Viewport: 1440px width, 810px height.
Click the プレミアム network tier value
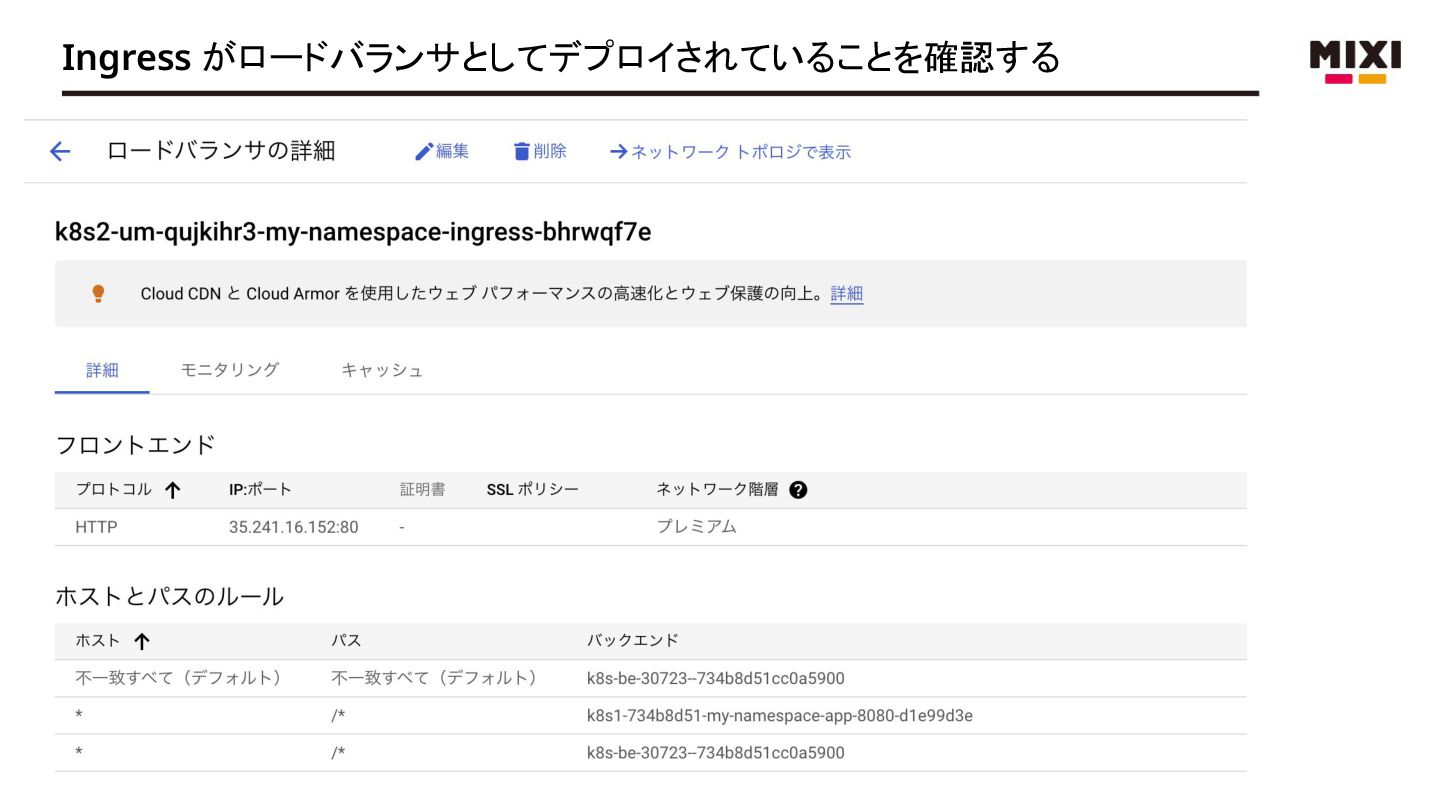[696, 527]
